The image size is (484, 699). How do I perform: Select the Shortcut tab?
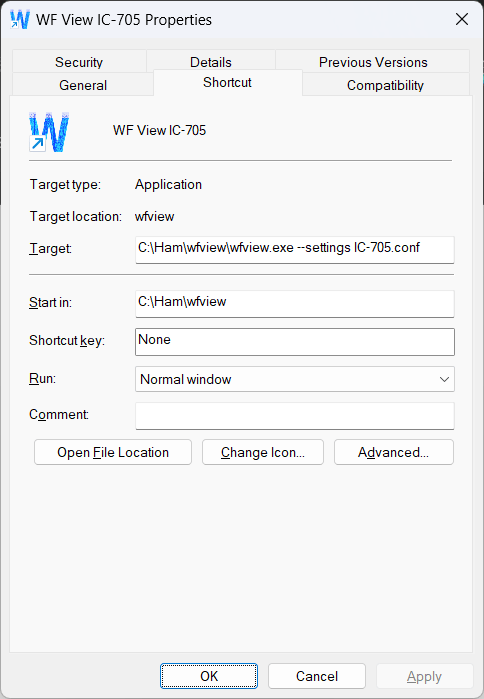(227, 82)
